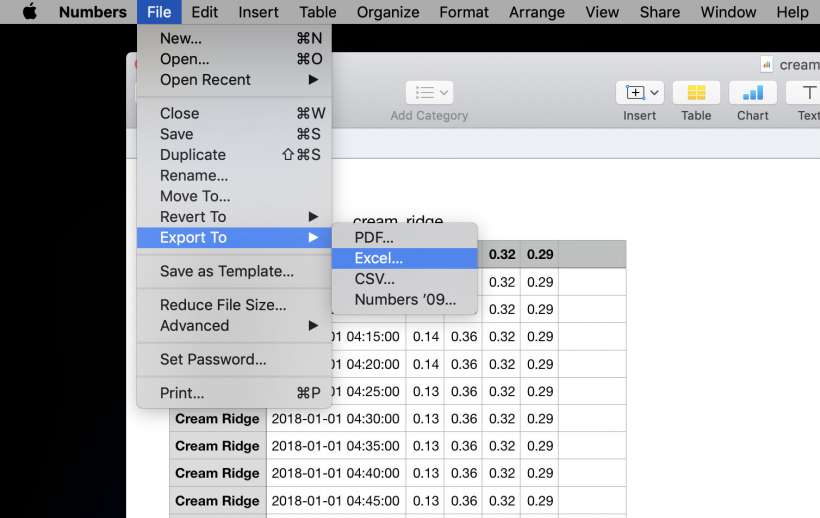Select Numbers '09… export option
This screenshot has width=820, height=518.
[404, 300]
